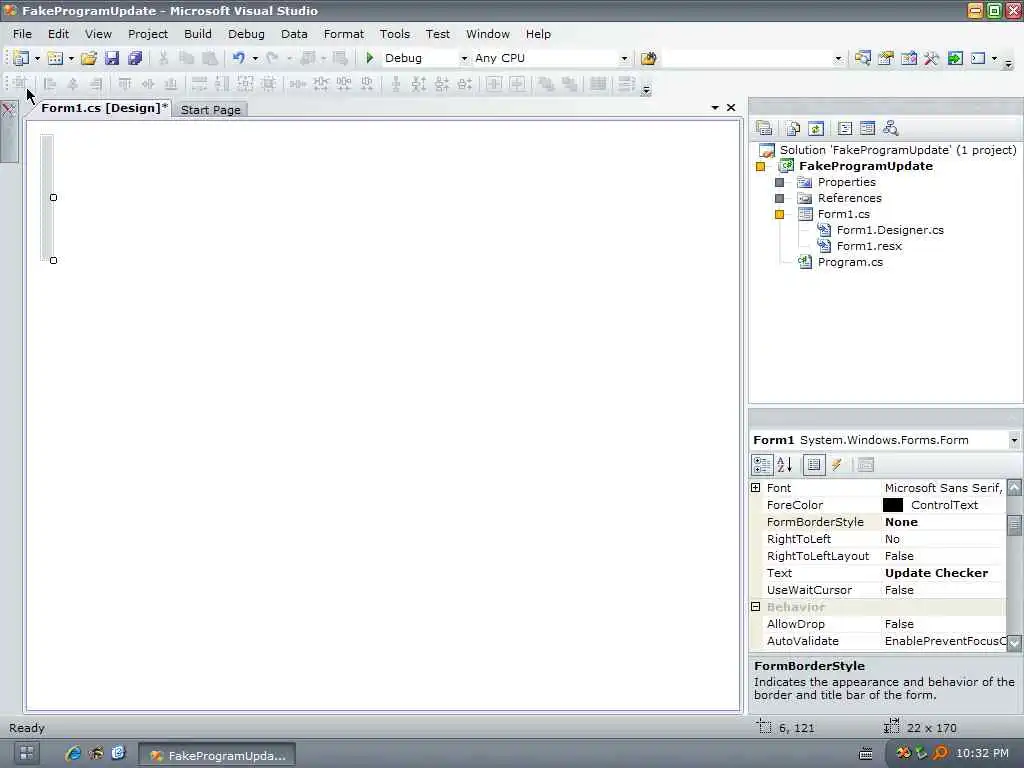Click the Save All icon
Image resolution: width=1024 pixels, height=768 pixels.
(135, 58)
